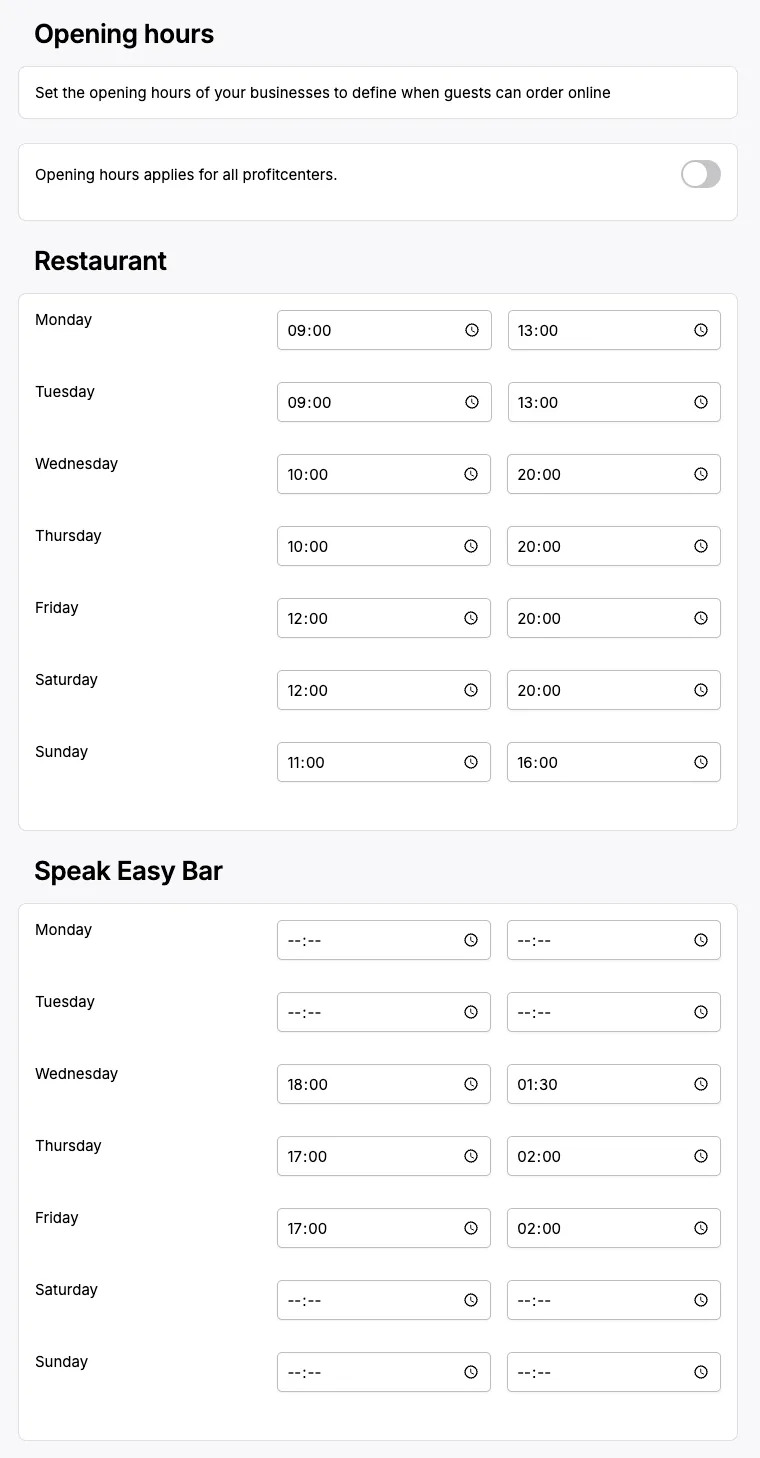Open time picker for Restaurant Wednesday opening
The height and width of the screenshot is (1458, 760).
pyautogui.click(x=471, y=474)
